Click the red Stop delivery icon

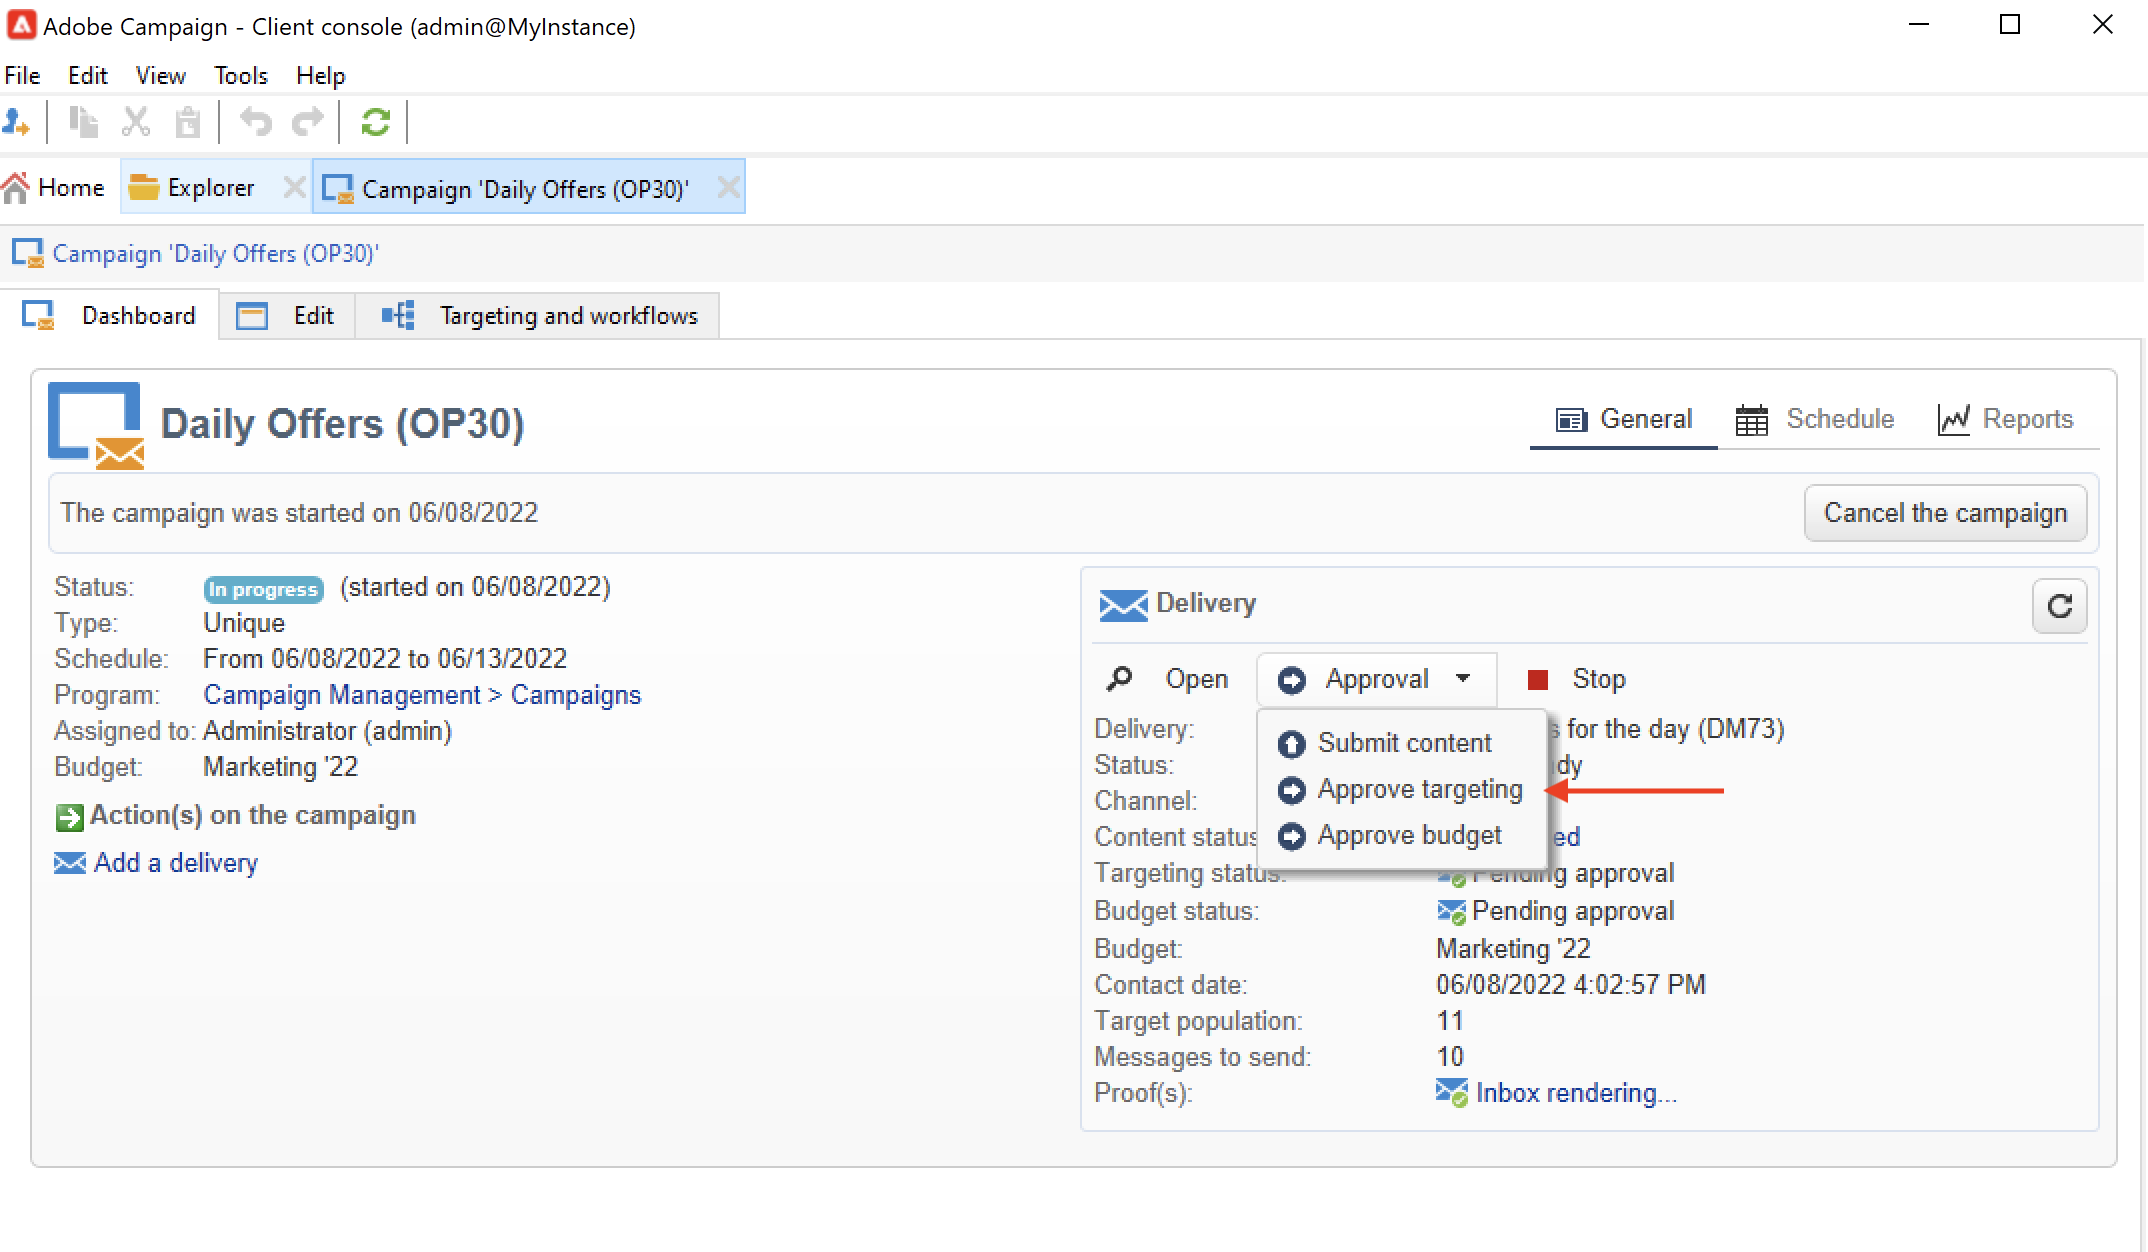pos(1538,680)
